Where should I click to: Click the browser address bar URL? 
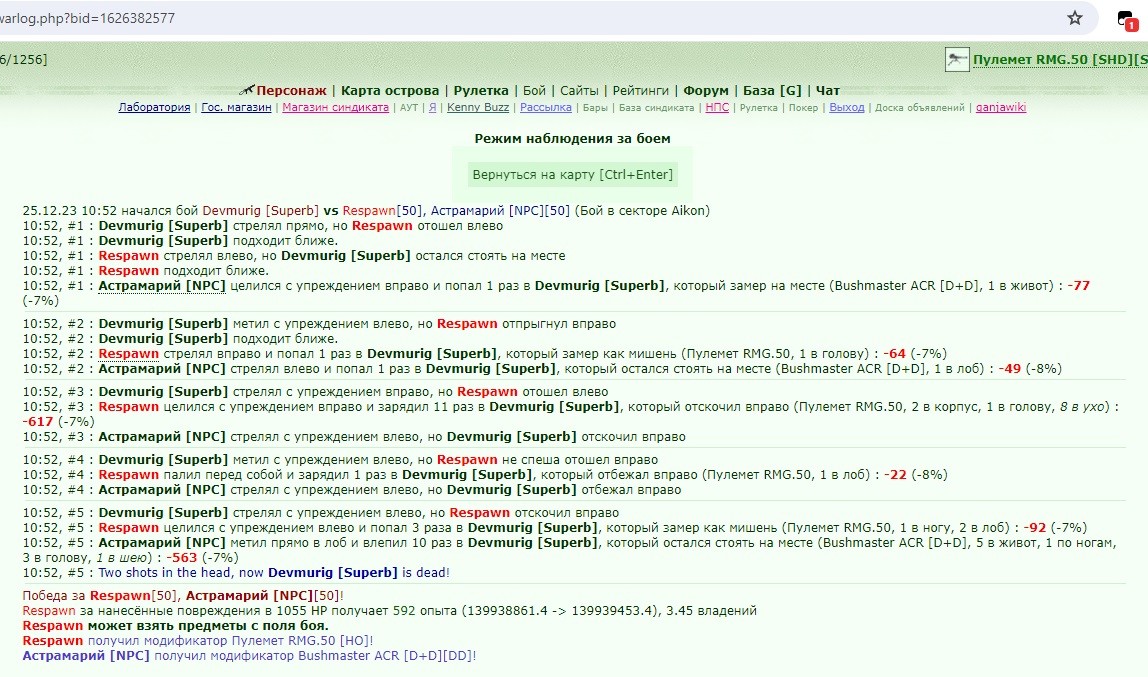(88, 18)
